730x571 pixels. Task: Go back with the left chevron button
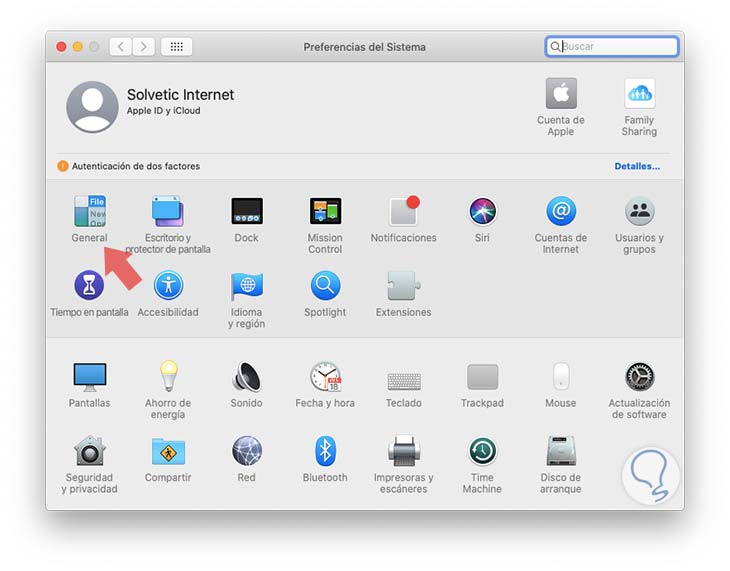point(121,47)
